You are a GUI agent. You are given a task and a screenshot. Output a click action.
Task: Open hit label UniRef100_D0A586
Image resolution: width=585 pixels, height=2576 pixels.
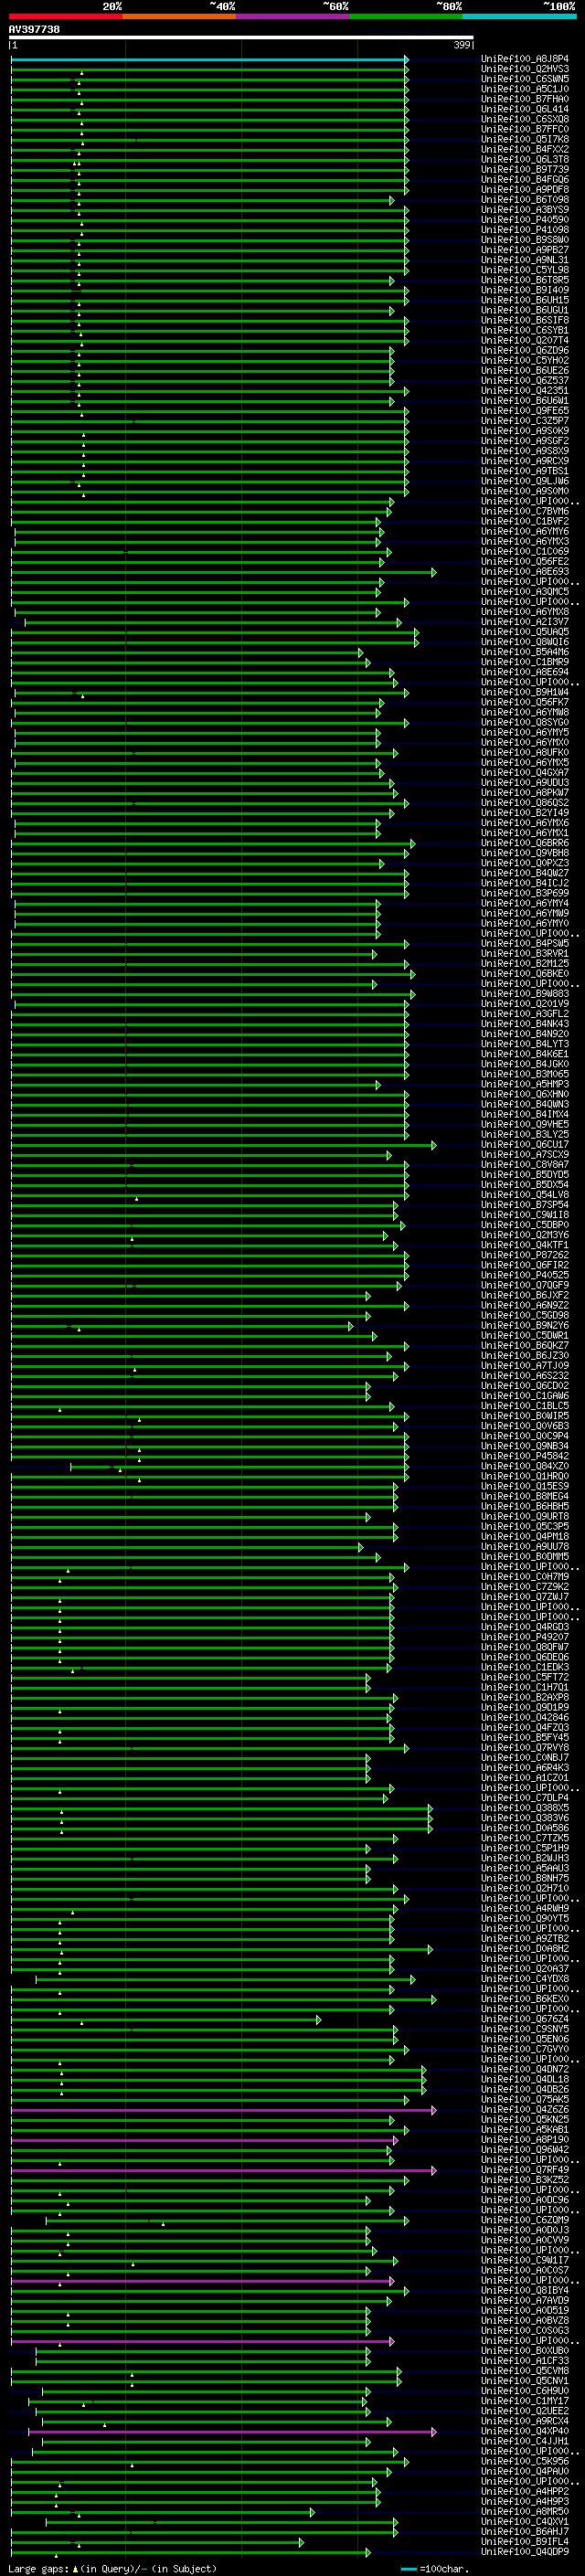pyautogui.click(x=525, y=1829)
